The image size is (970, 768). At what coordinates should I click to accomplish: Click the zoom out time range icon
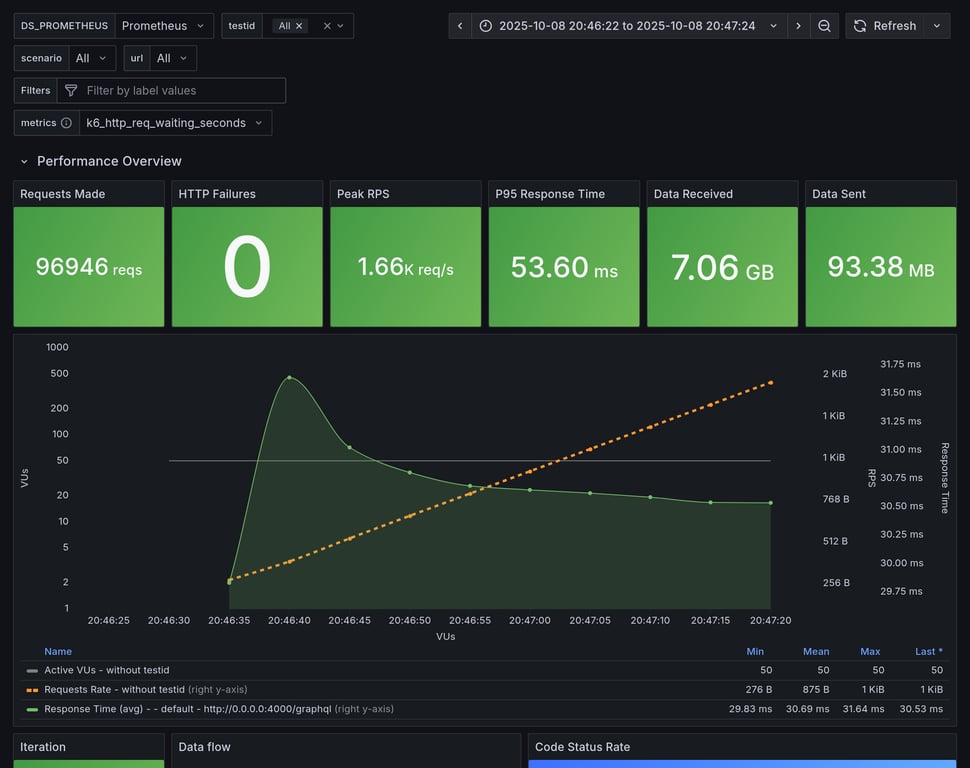(824, 26)
